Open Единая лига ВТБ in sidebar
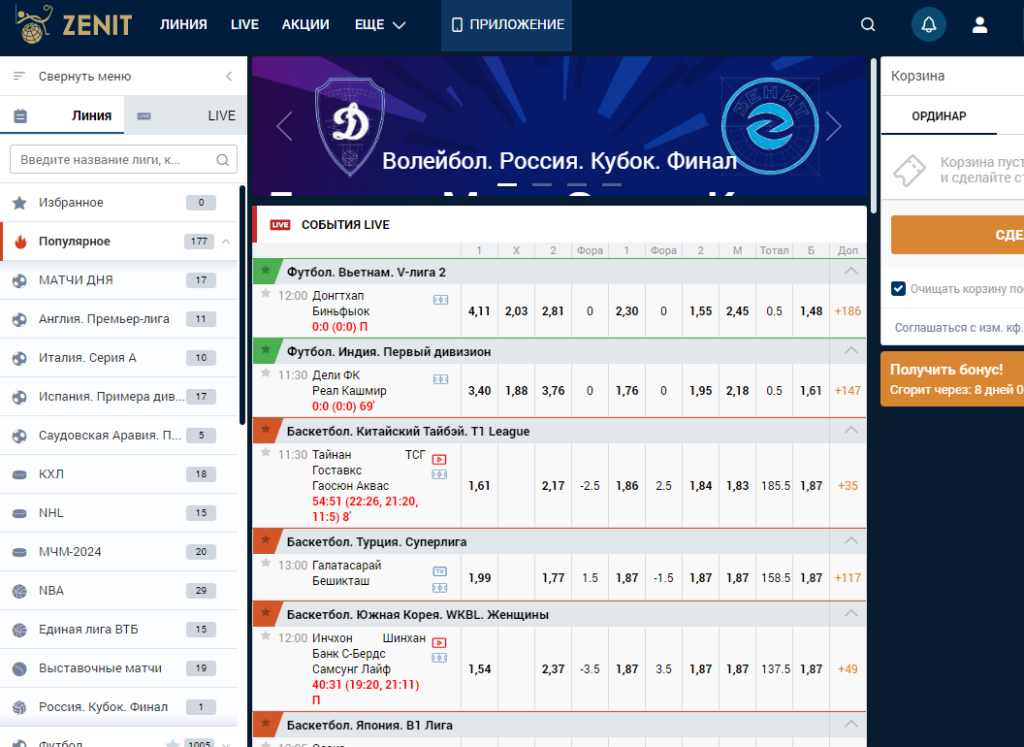Screen dimensions: 1024x747 [x=119, y=629]
